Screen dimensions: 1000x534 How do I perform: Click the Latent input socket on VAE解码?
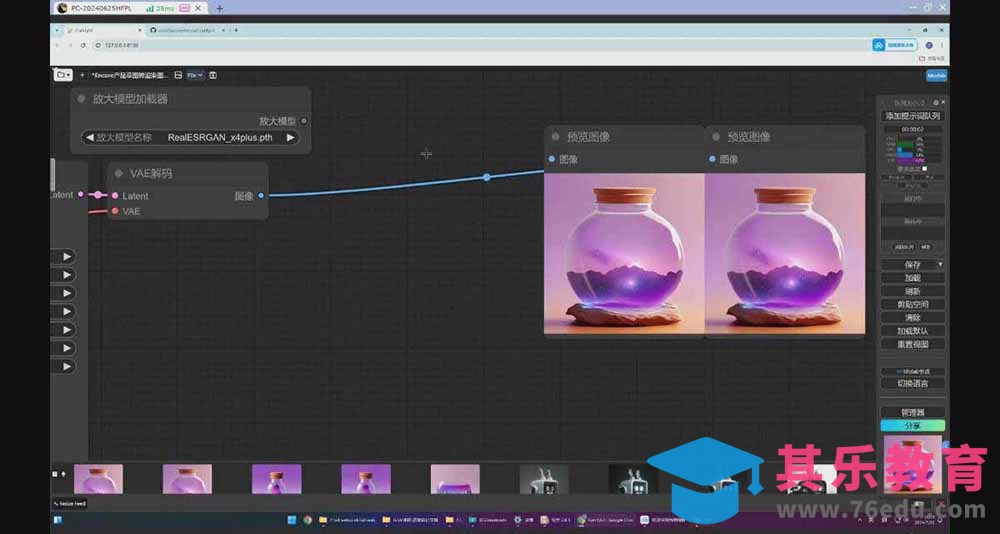115,196
